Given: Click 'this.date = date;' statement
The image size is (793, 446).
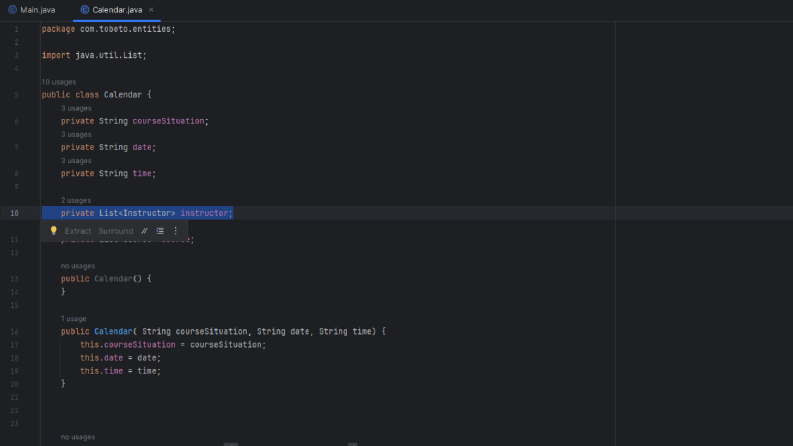Looking at the screenshot, I should point(120,358).
